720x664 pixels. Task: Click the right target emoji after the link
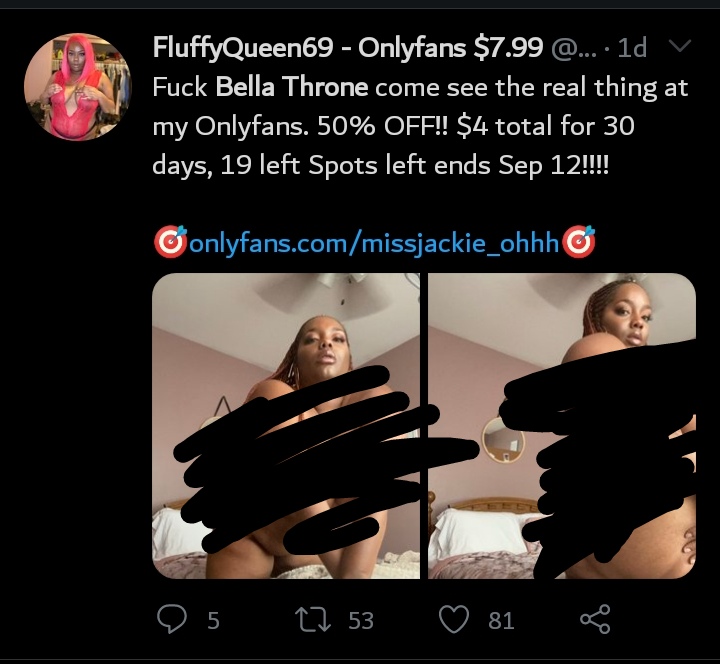(x=579, y=242)
